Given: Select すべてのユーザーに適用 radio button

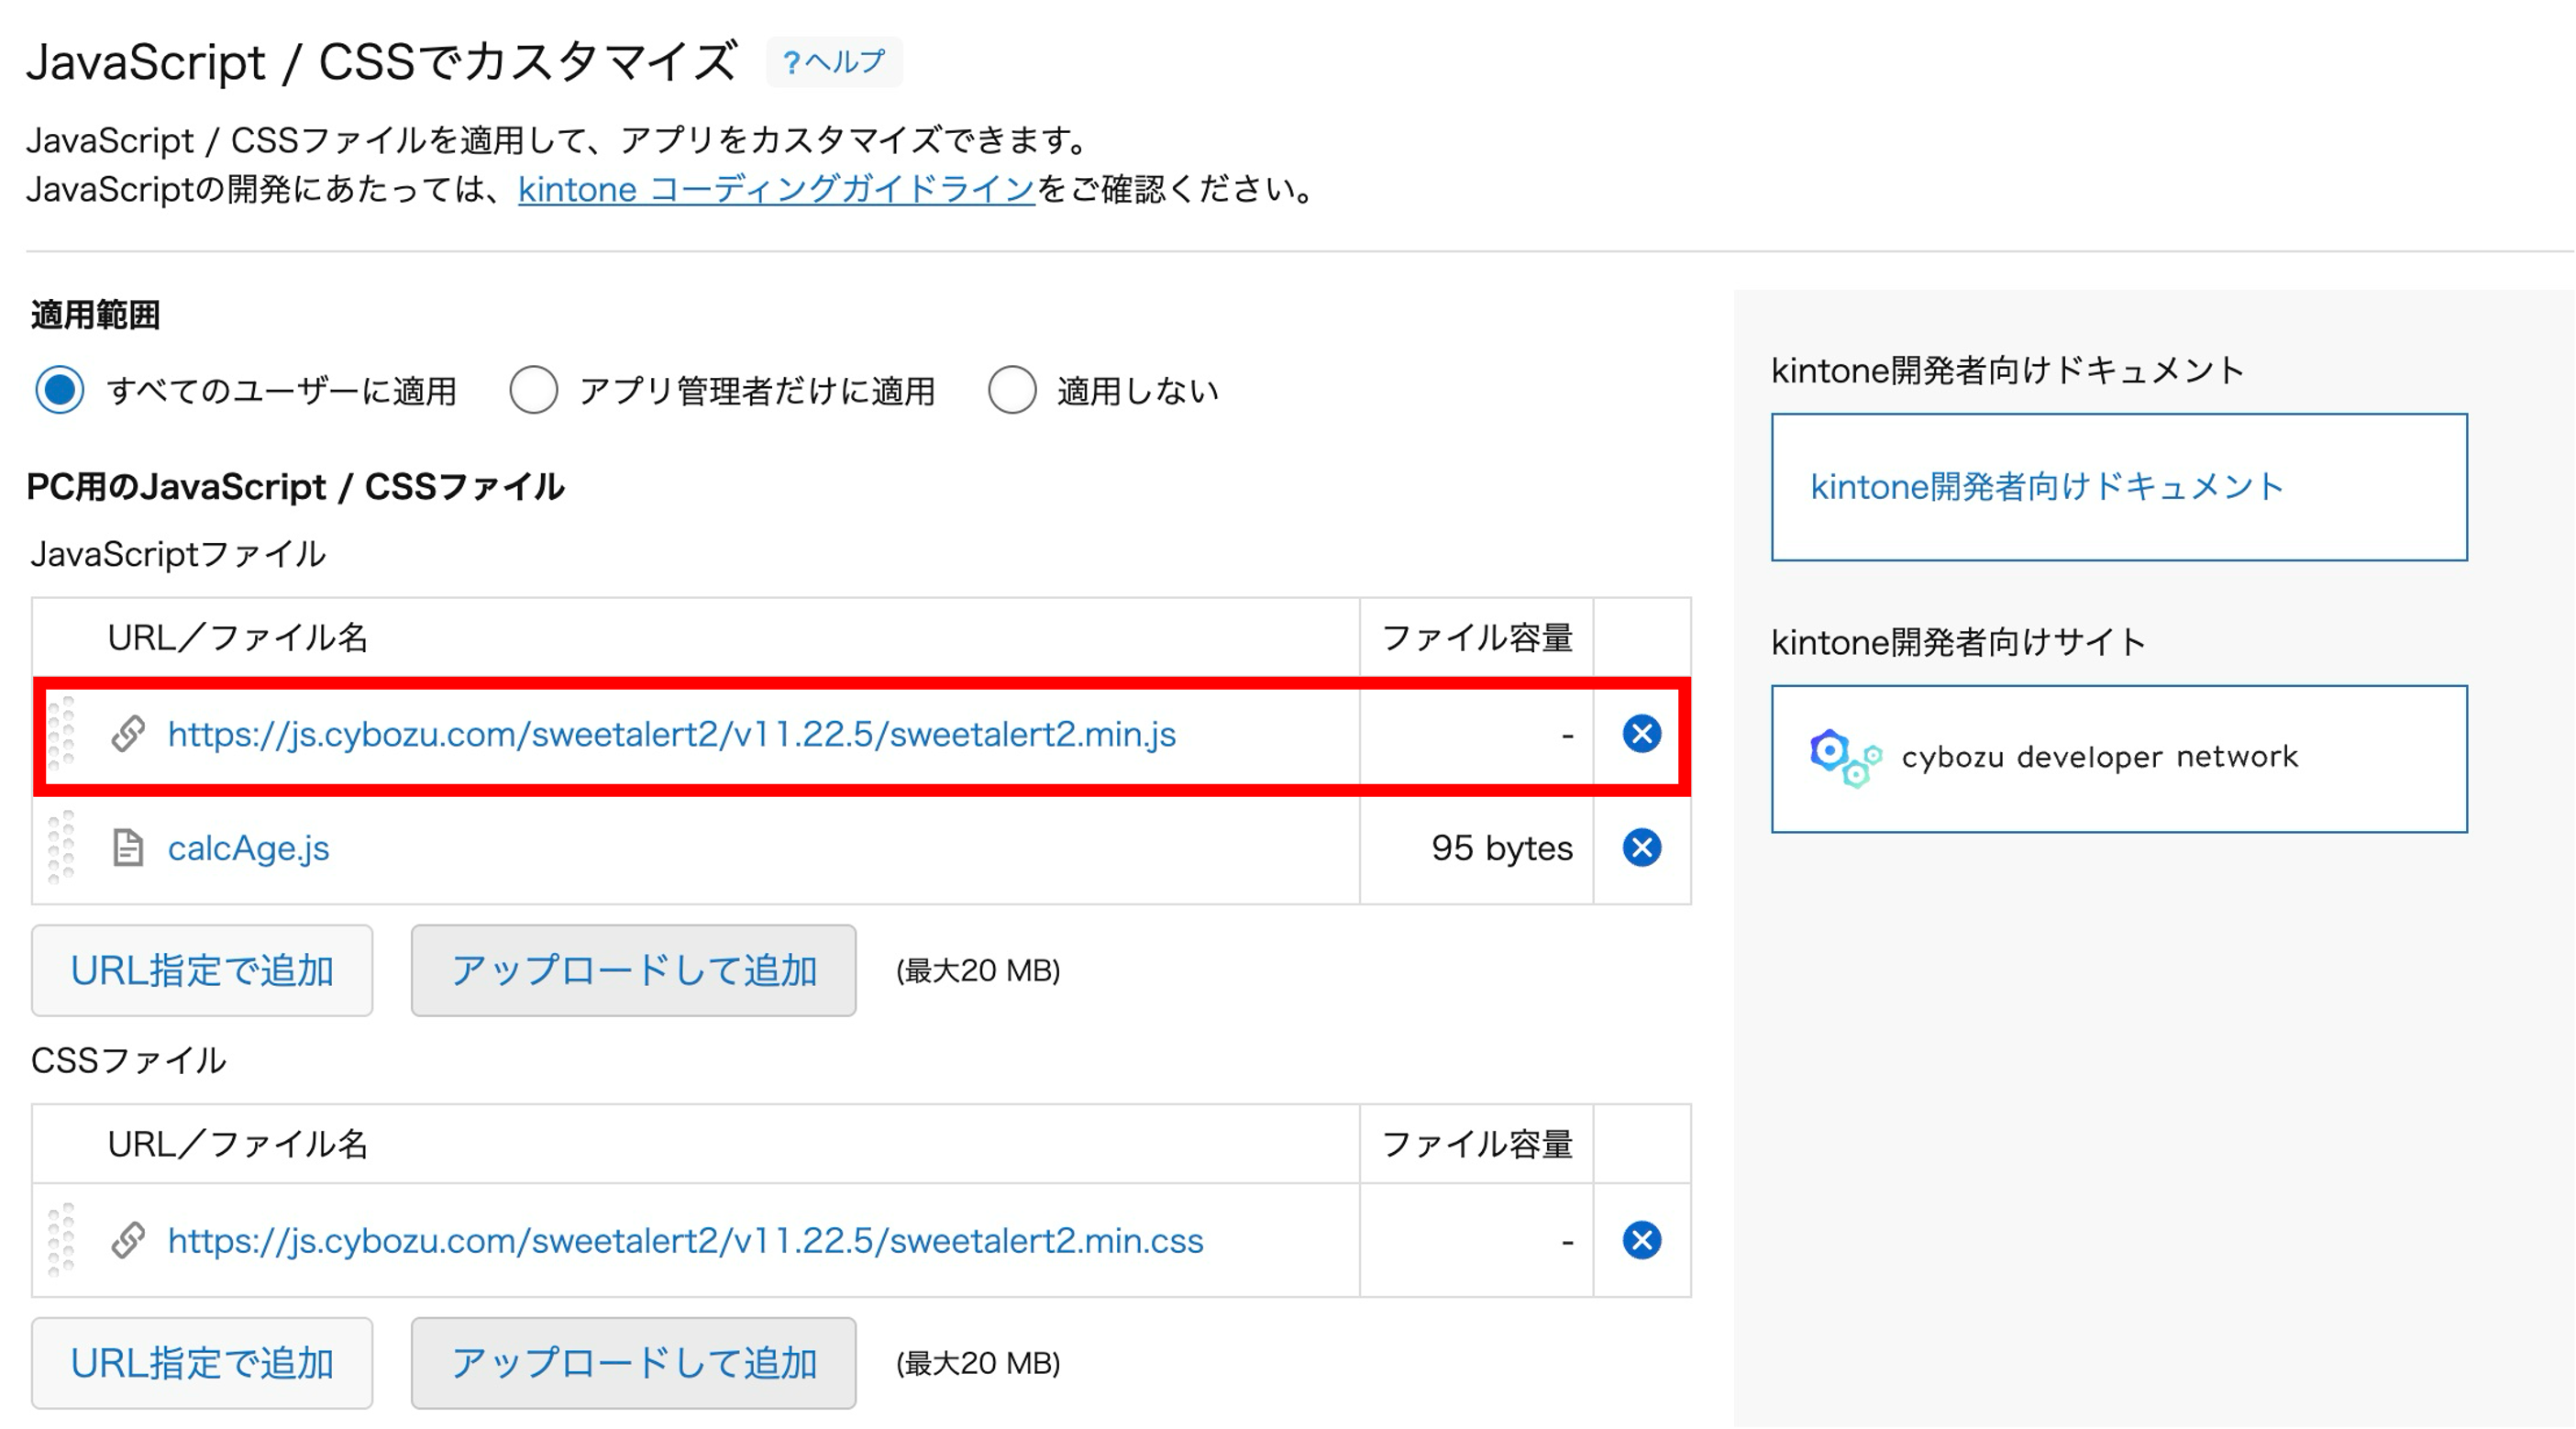Looking at the screenshot, I should tap(60, 390).
